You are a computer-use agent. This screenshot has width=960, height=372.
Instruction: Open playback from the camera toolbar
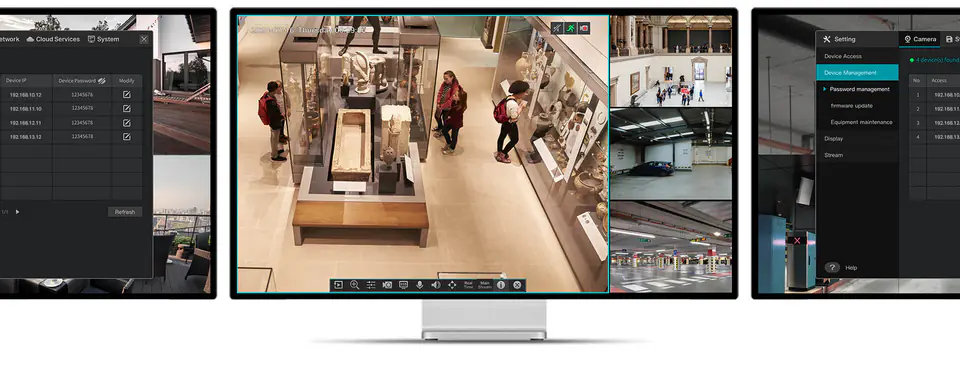338,285
